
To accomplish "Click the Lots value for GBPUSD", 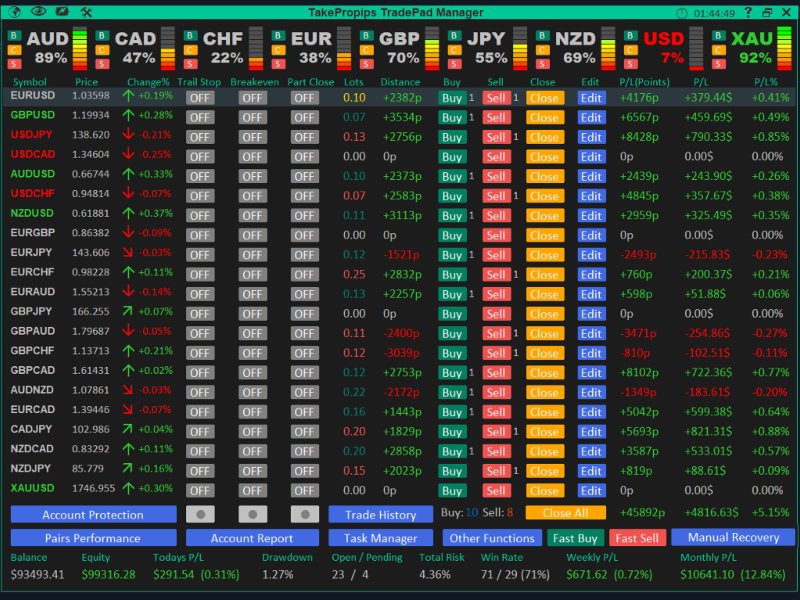I will click(354, 117).
